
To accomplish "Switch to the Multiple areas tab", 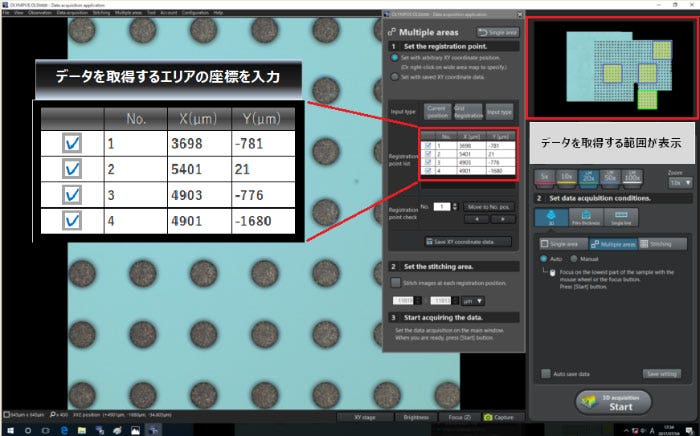I will point(613,244).
